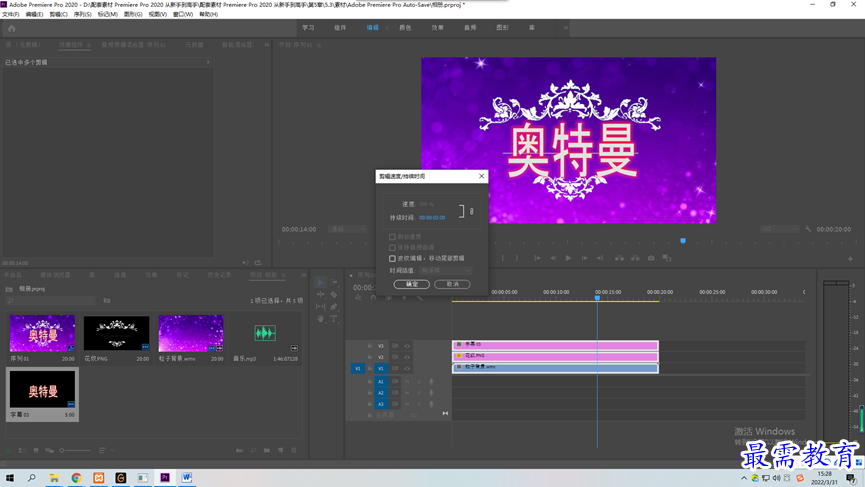This screenshot has width=865, height=487.
Task: Close the 剪辑速度/持续时间 dialog
Action: click(x=482, y=176)
